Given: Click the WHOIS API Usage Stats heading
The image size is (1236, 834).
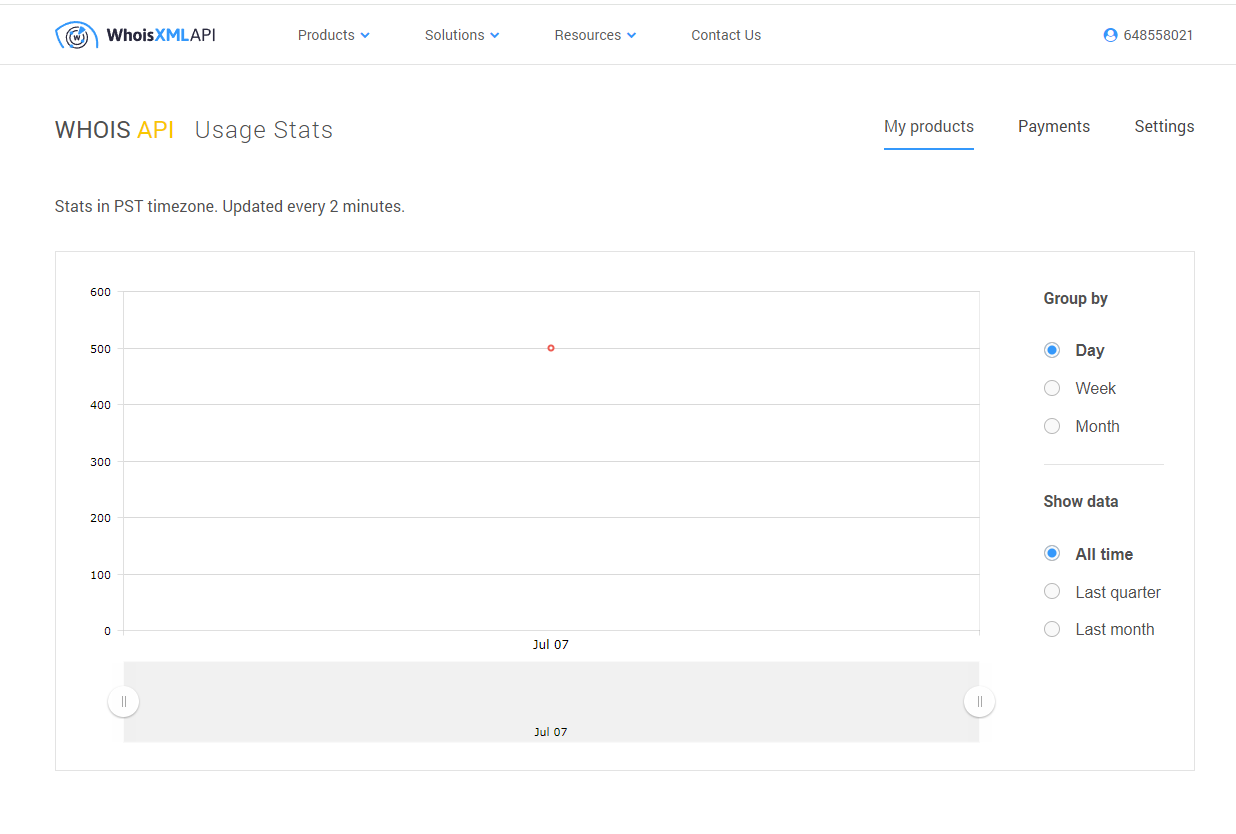Looking at the screenshot, I should pos(194,130).
